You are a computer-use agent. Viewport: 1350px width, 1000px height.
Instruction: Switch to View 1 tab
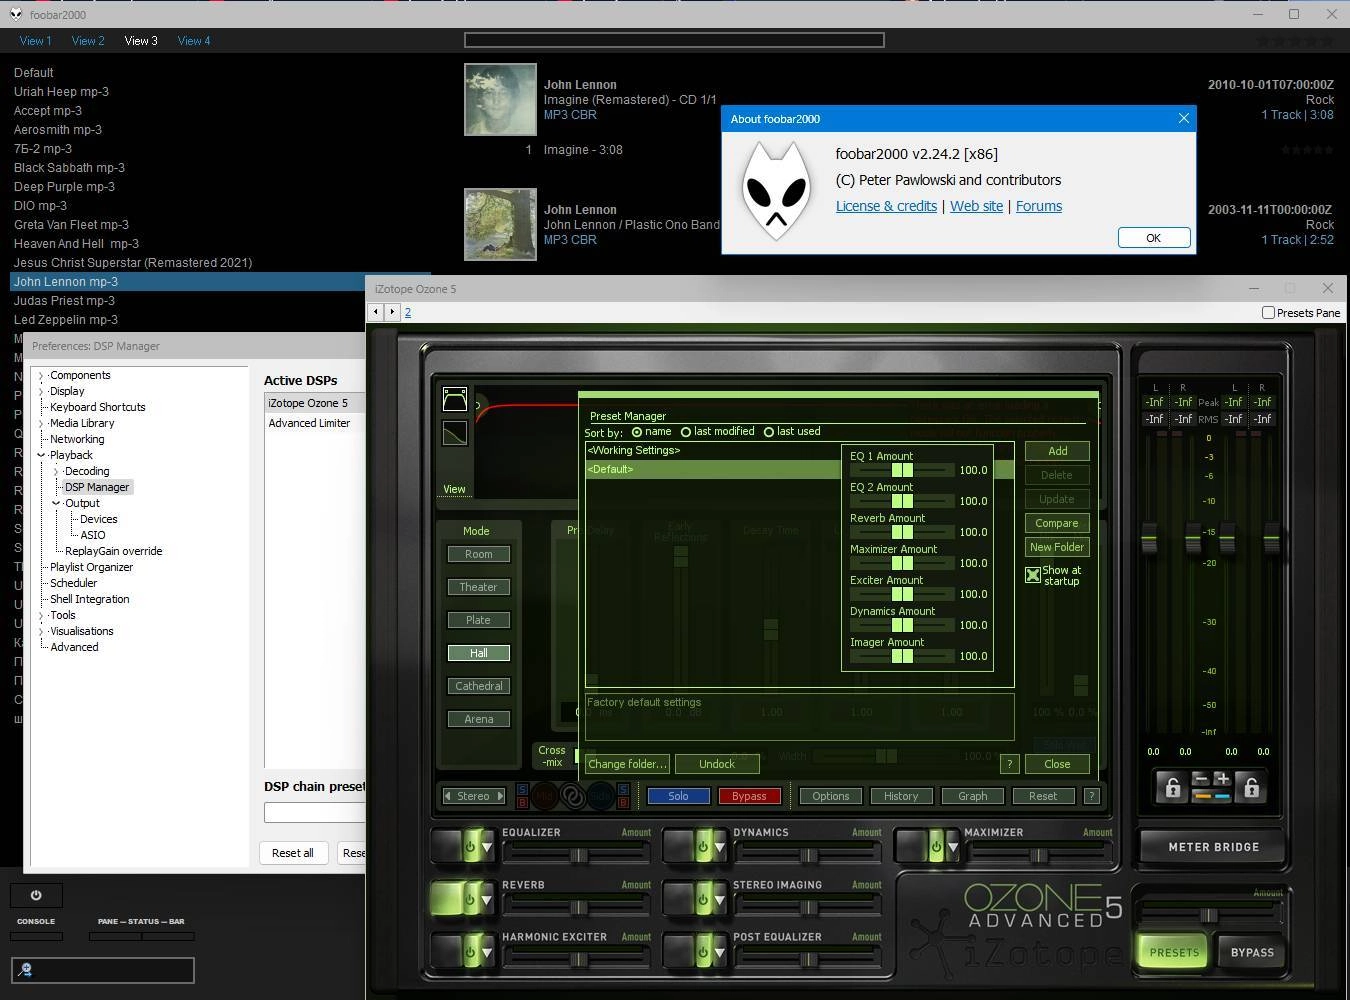tap(36, 41)
